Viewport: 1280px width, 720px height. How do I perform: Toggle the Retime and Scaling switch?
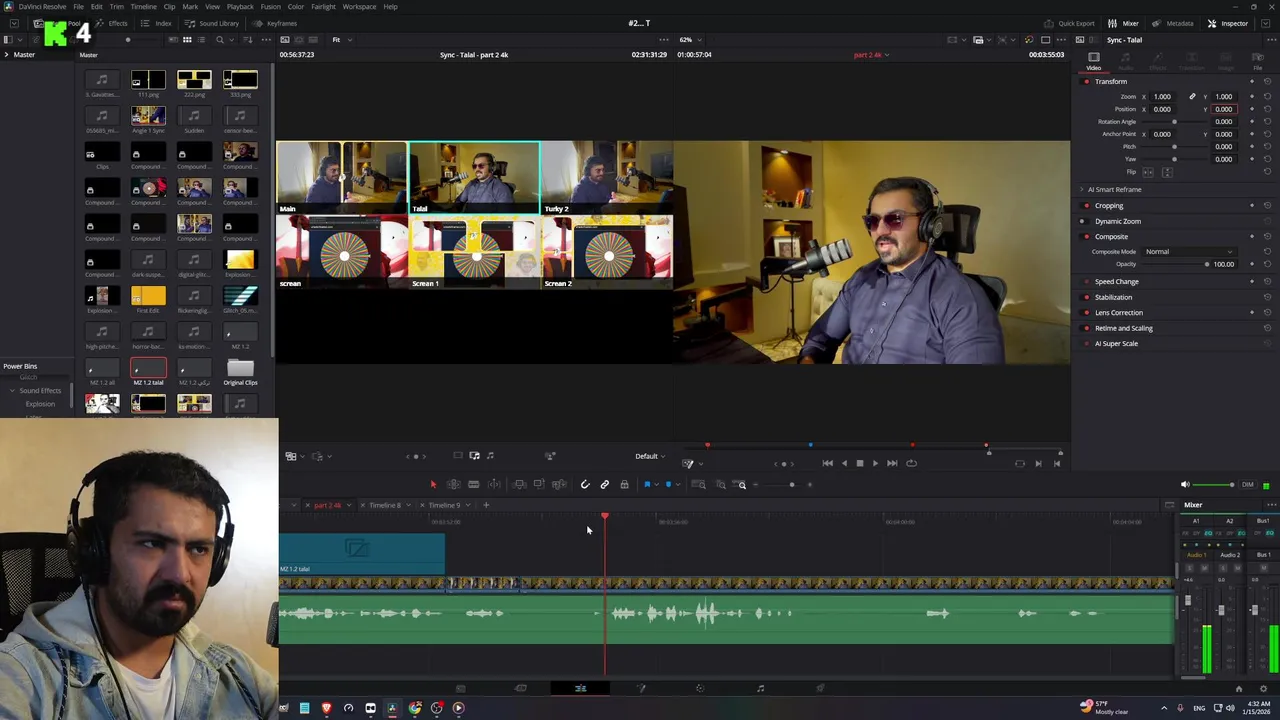click(x=1085, y=328)
